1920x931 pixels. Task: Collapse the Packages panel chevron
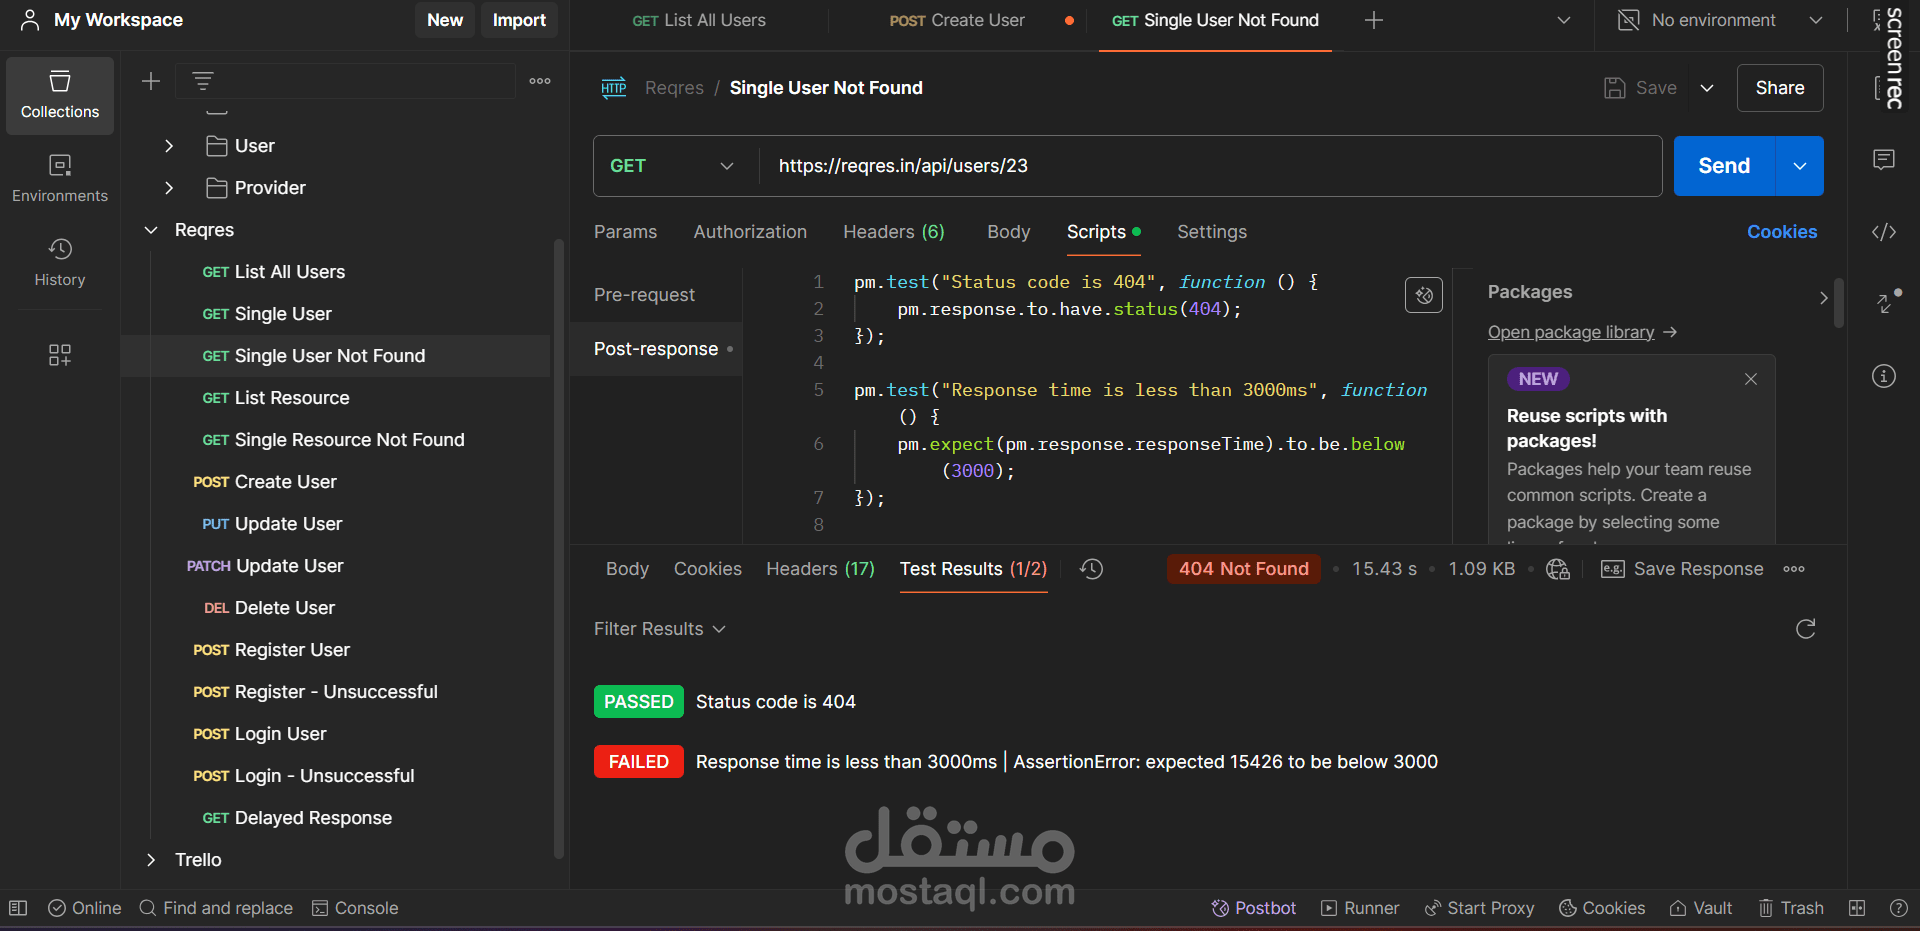coord(1823,297)
